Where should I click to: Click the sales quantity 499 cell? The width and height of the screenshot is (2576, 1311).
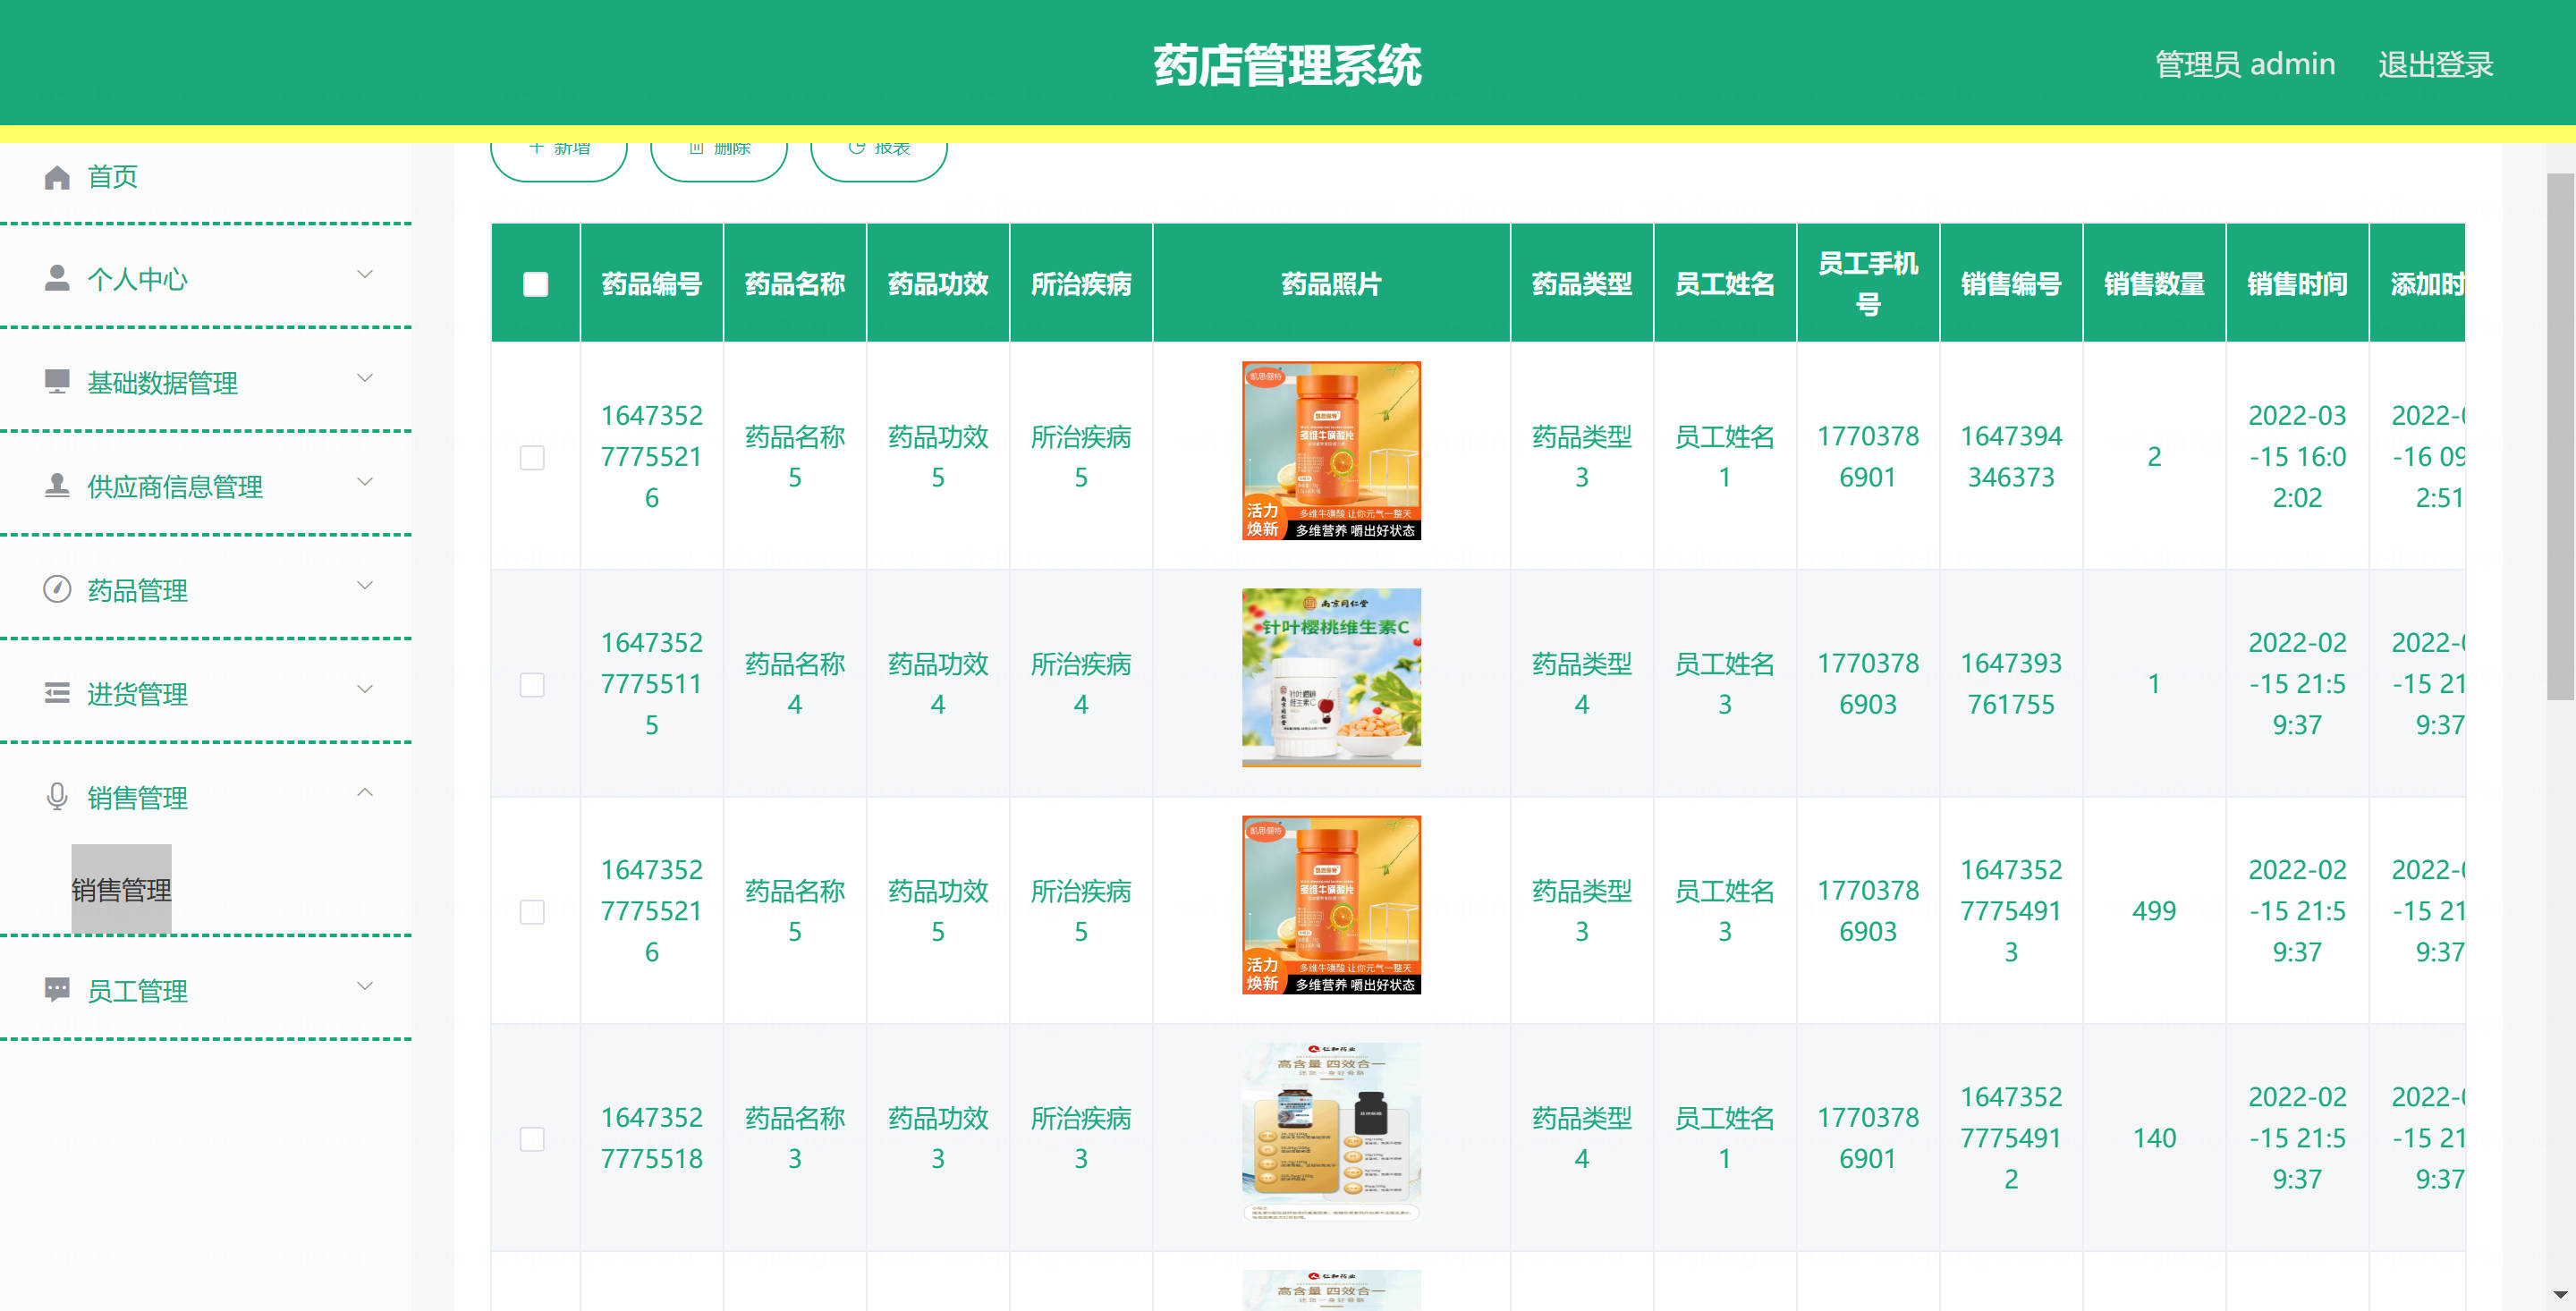click(x=2154, y=911)
